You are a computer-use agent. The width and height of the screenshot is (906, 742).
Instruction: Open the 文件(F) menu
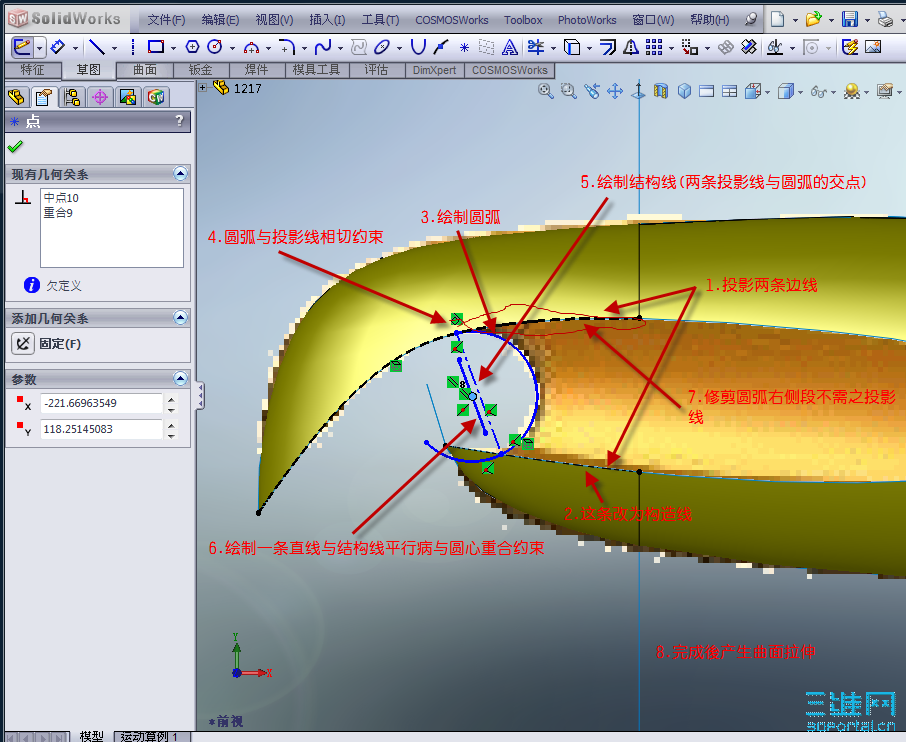(x=166, y=20)
